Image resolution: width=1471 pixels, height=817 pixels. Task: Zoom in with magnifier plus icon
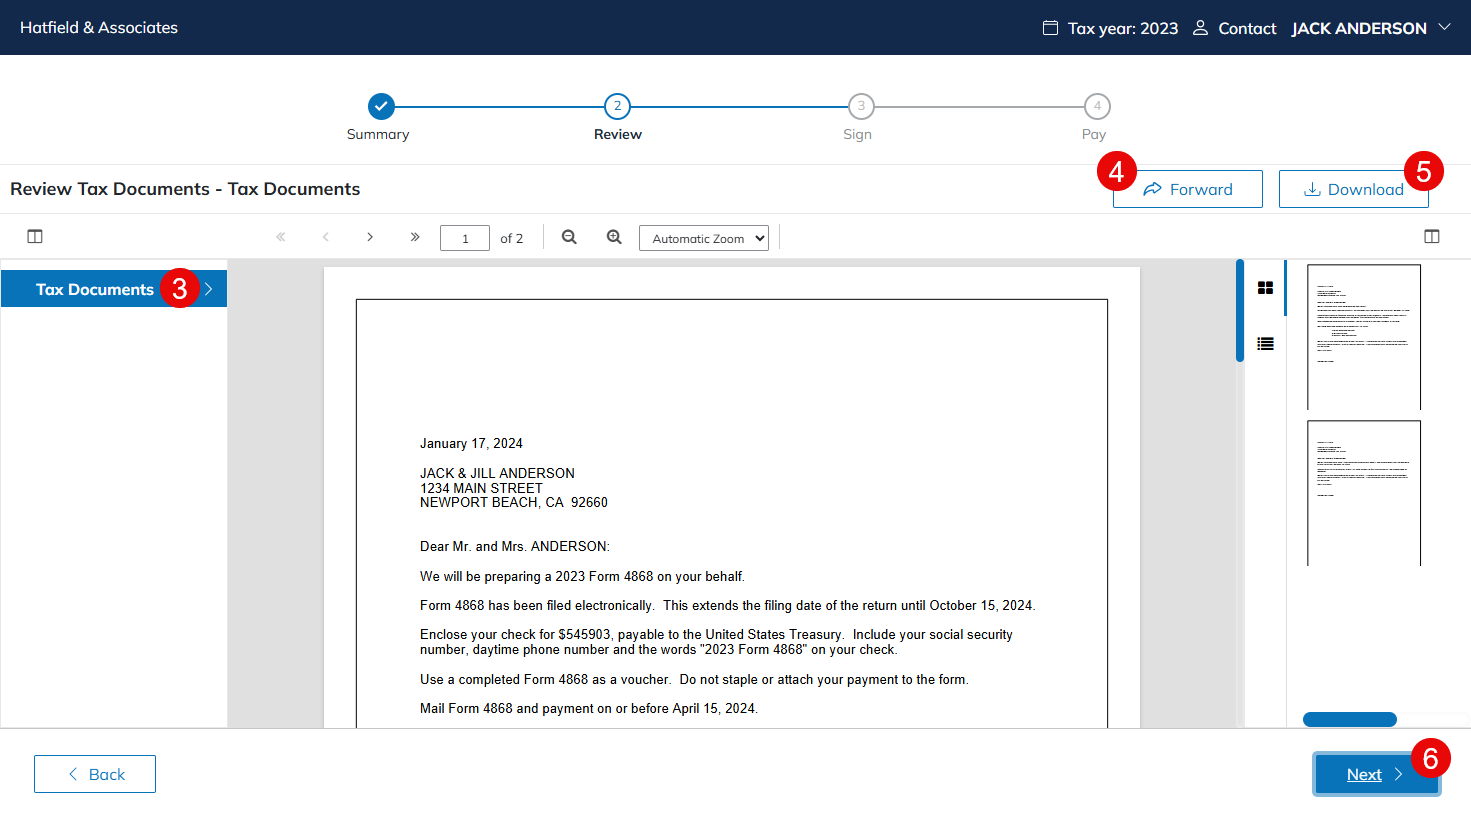tap(614, 237)
